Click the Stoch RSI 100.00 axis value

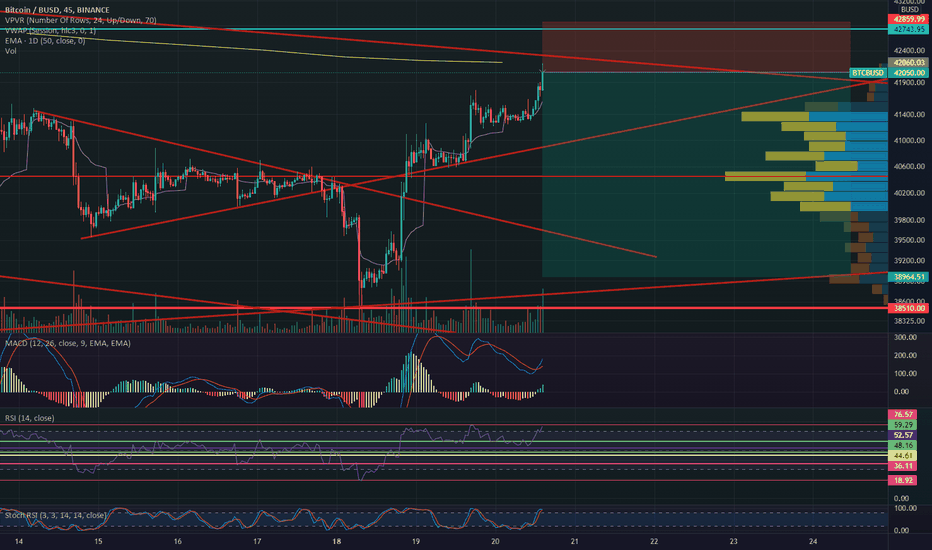pos(905,508)
